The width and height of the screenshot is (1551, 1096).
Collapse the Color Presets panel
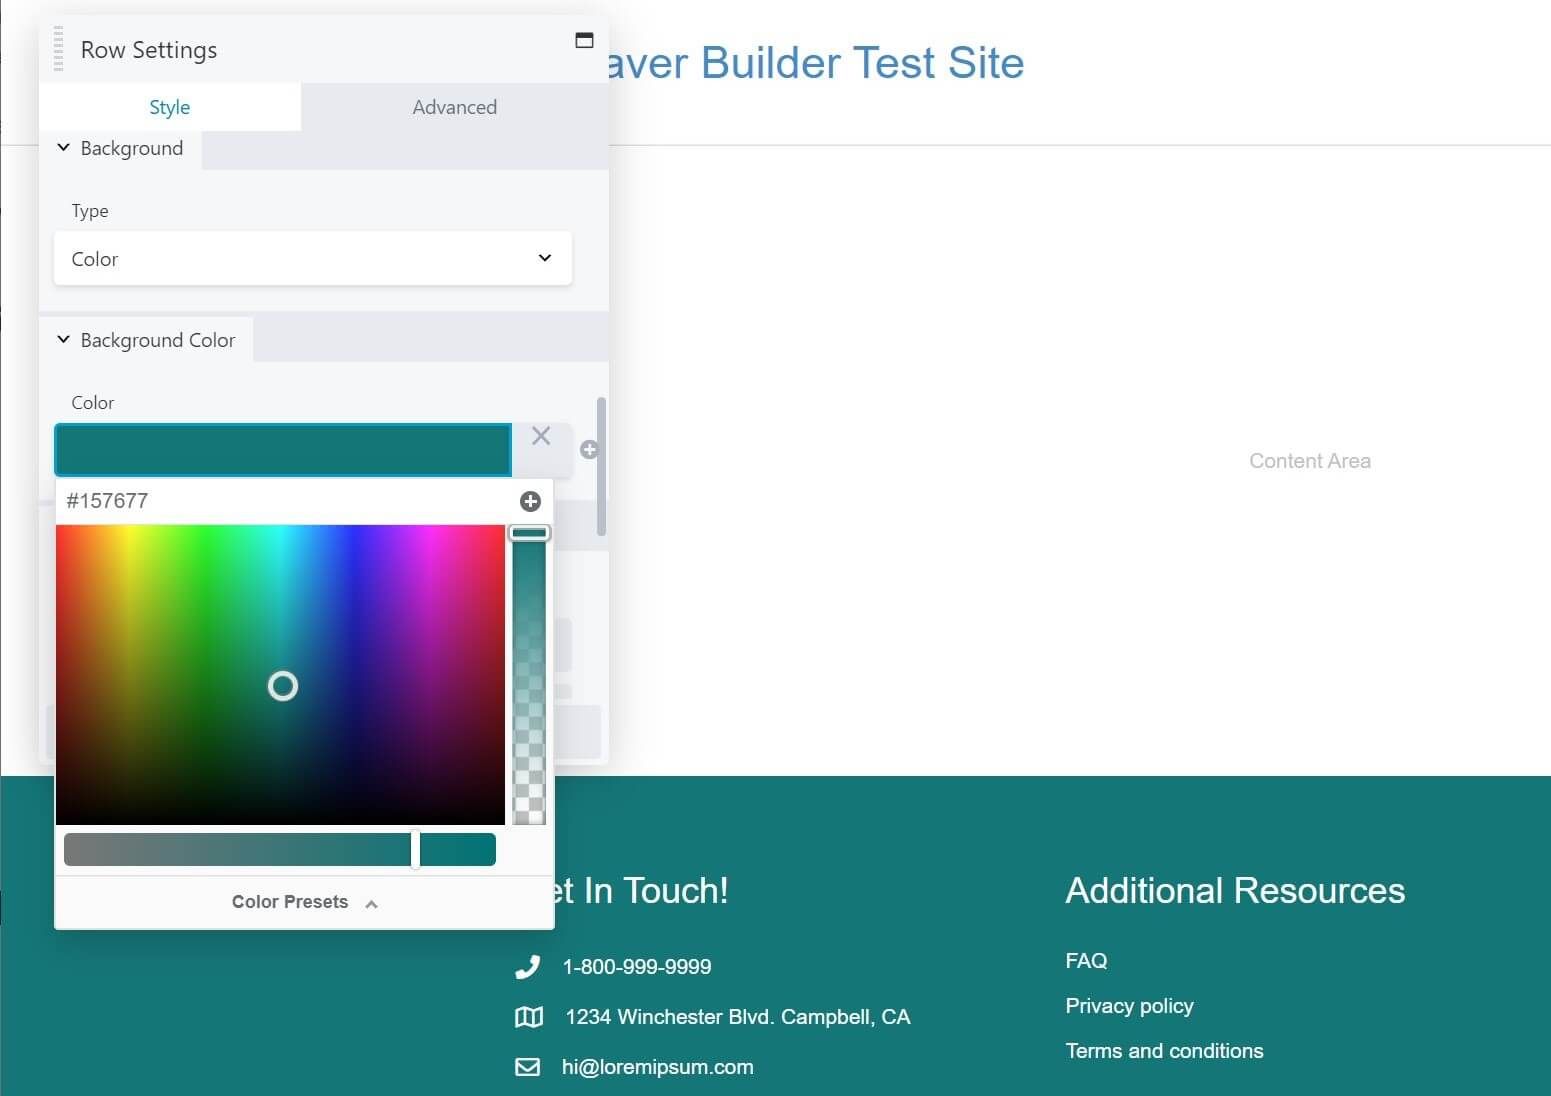303,901
